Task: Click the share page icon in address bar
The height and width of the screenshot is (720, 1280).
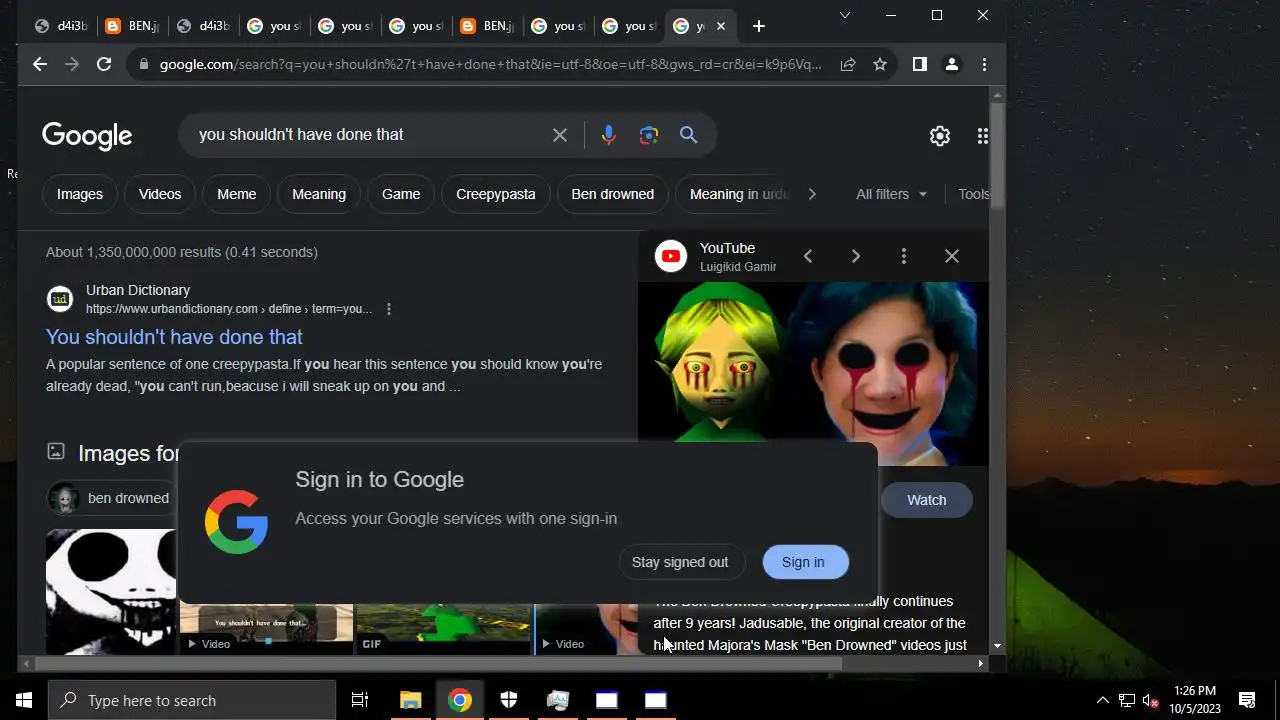Action: pyautogui.click(x=848, y=64)
